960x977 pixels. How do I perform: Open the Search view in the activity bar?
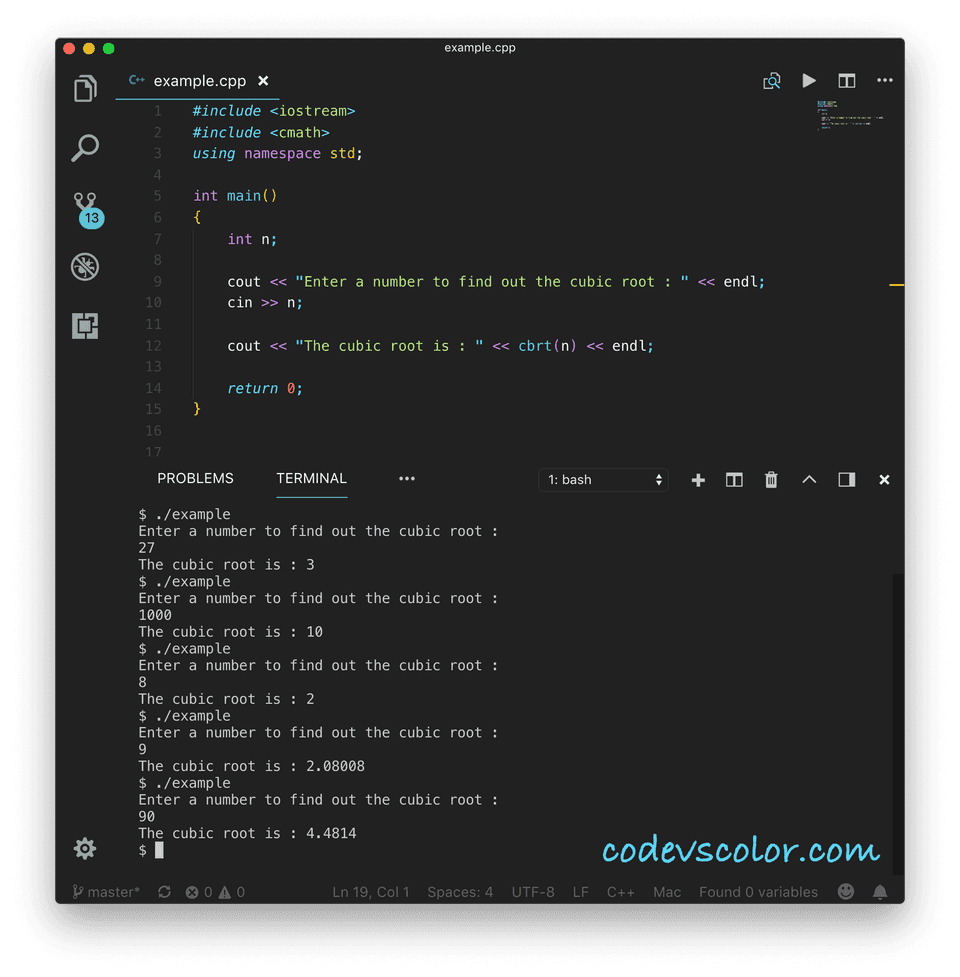point(85,148)
